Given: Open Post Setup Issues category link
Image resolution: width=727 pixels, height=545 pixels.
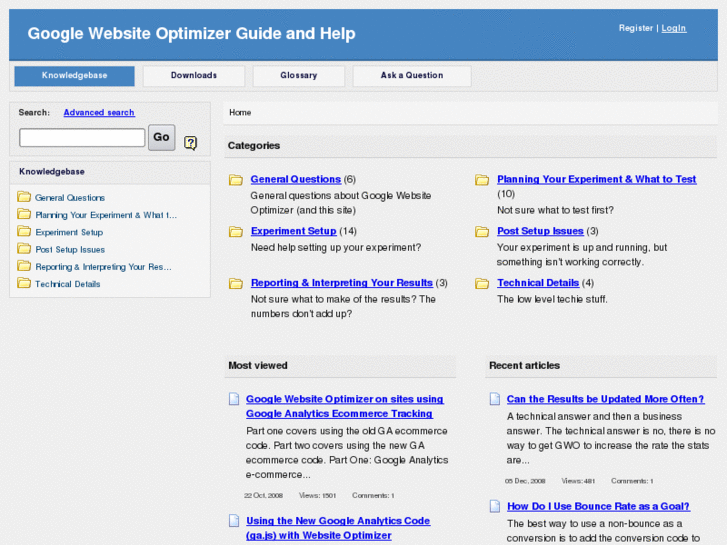Looking at the screenshot, I should pyautogui.click(x=540, y=231).
